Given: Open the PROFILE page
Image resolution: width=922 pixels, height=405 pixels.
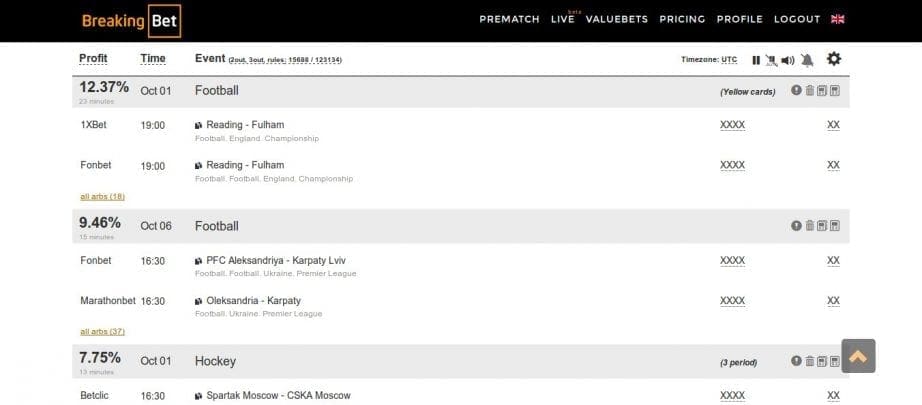Looking at the screenshot, I should [740, 19].
